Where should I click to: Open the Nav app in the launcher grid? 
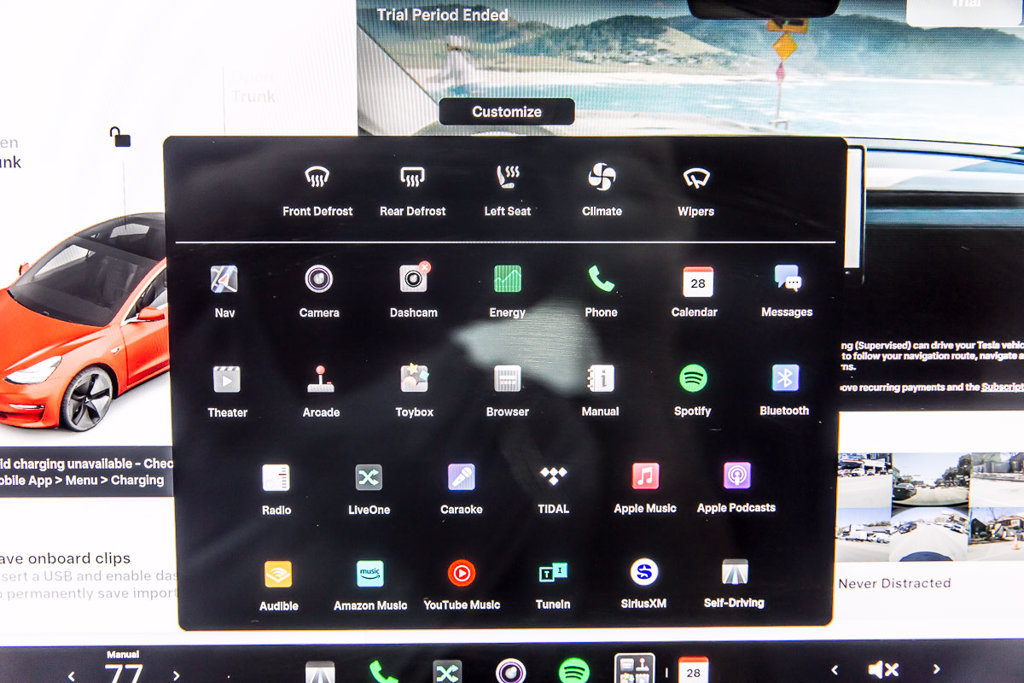(224, 279)
